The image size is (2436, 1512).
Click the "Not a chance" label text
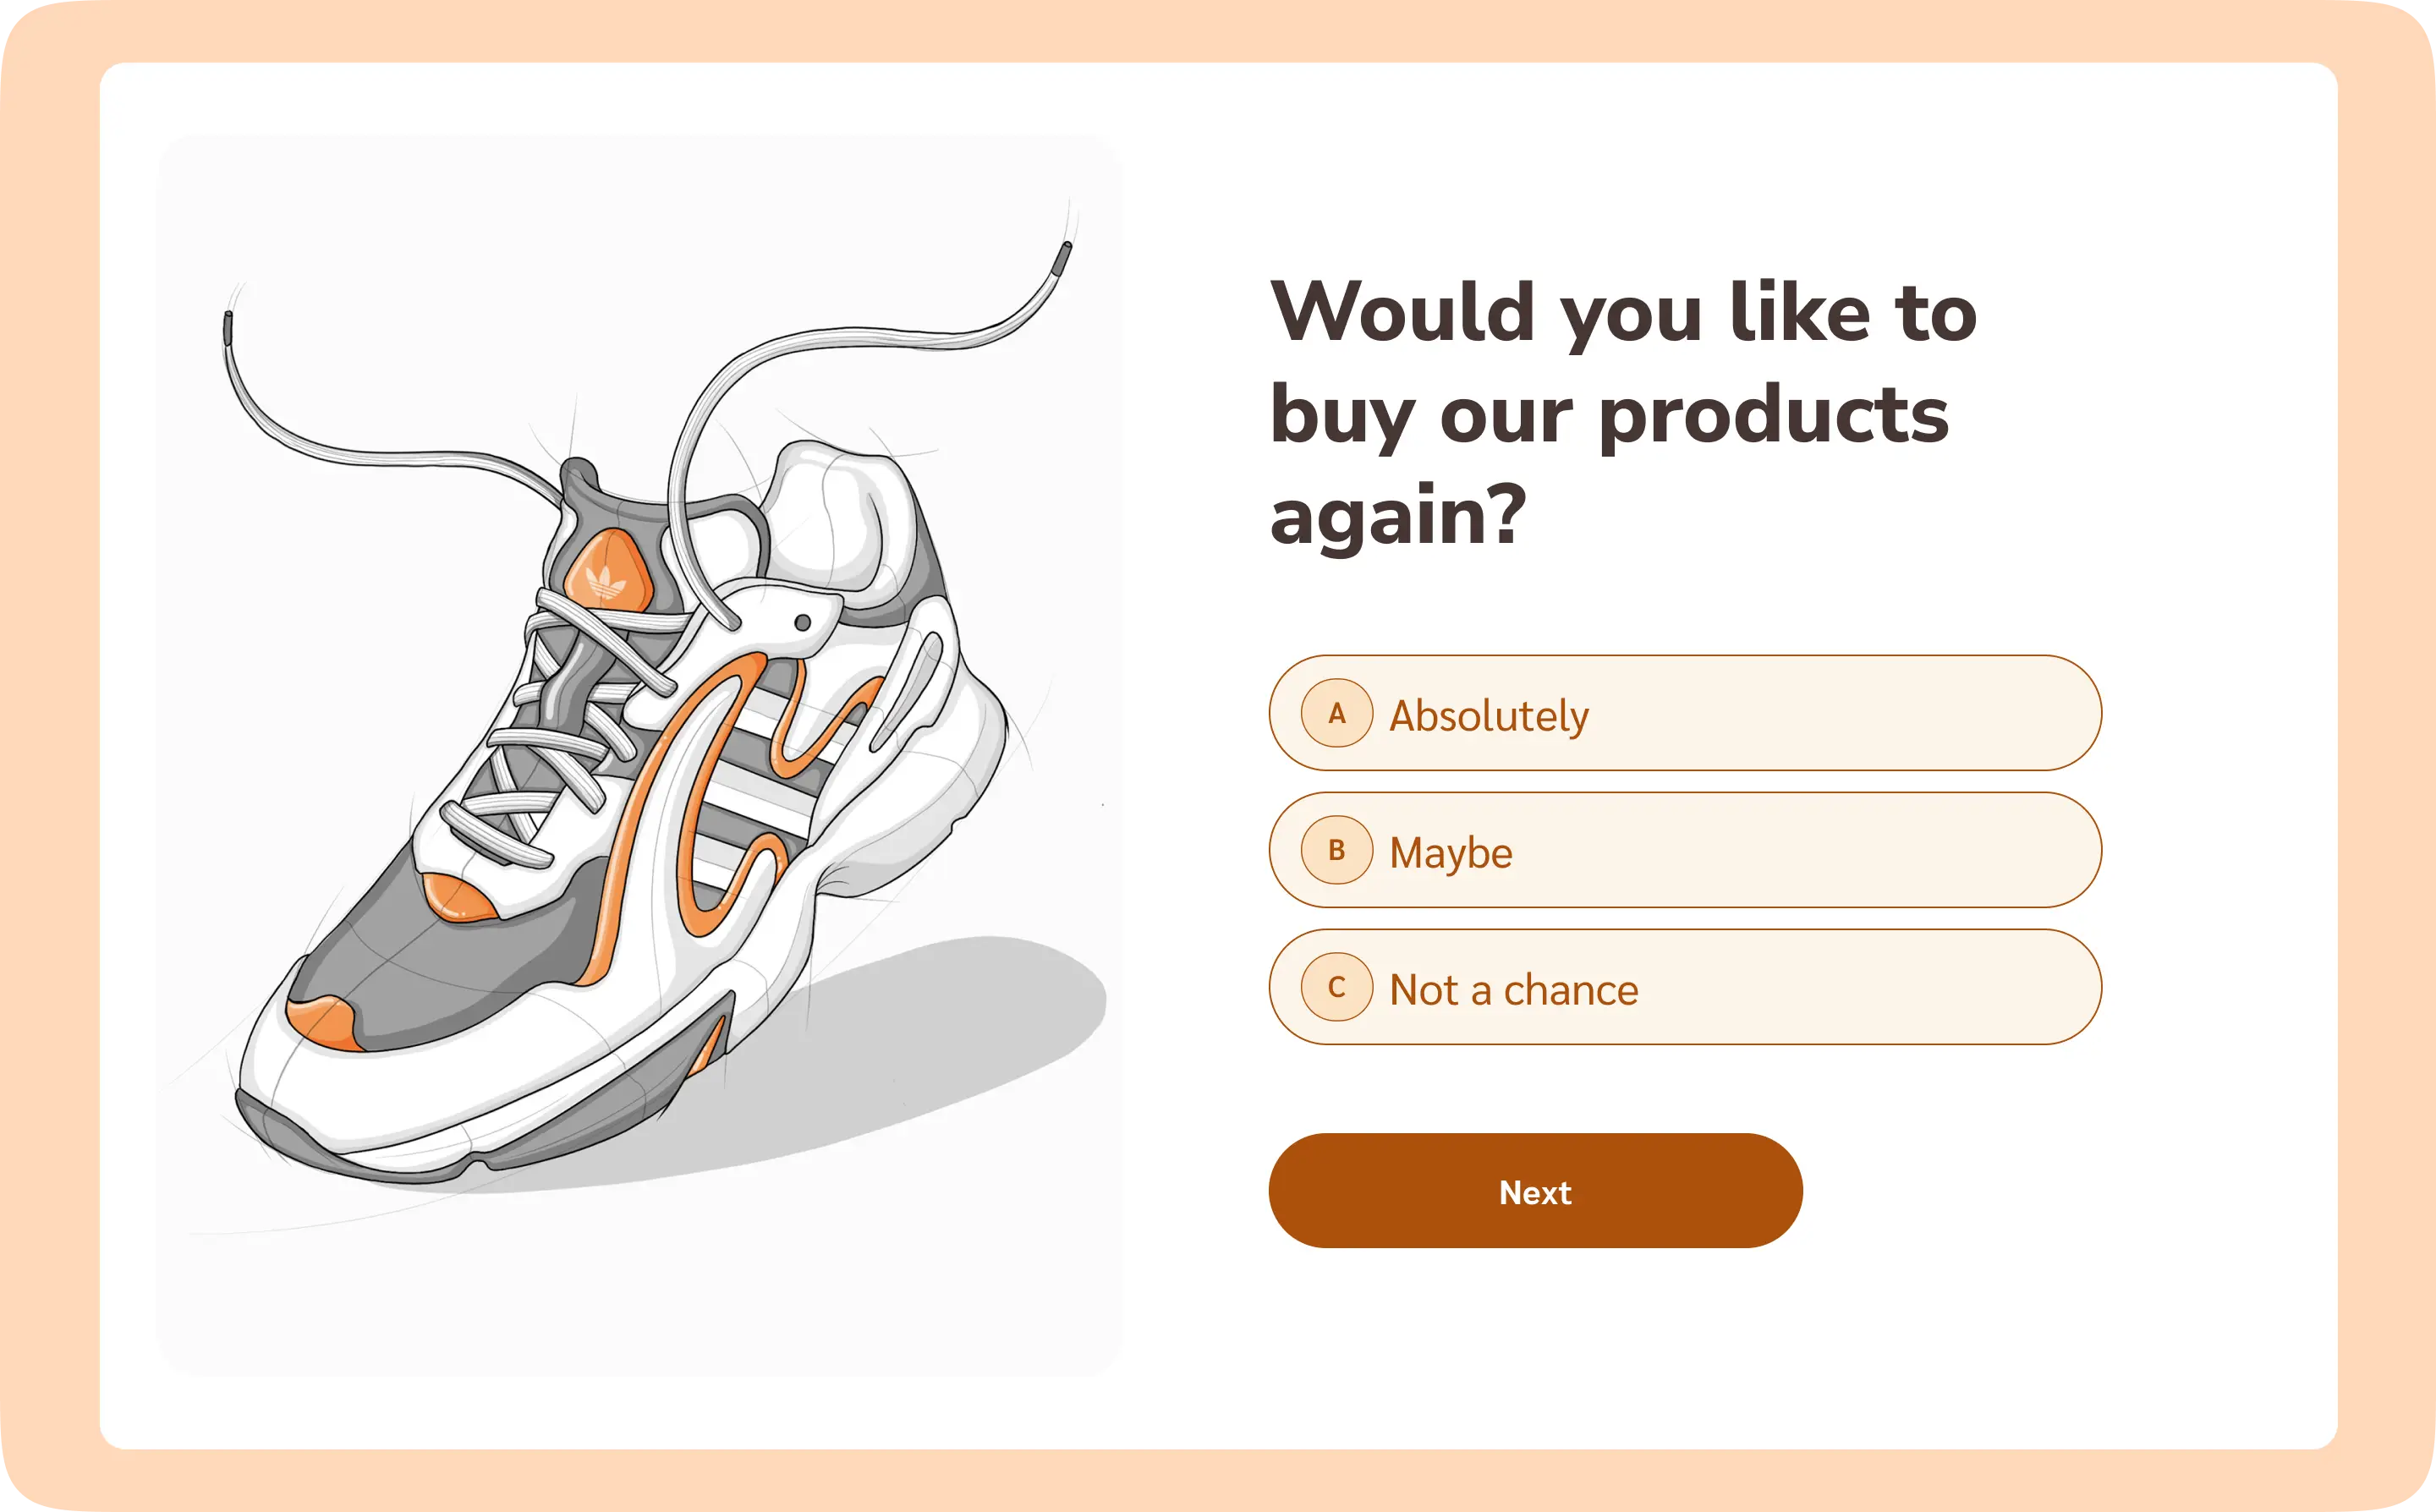click(1513, 990)
